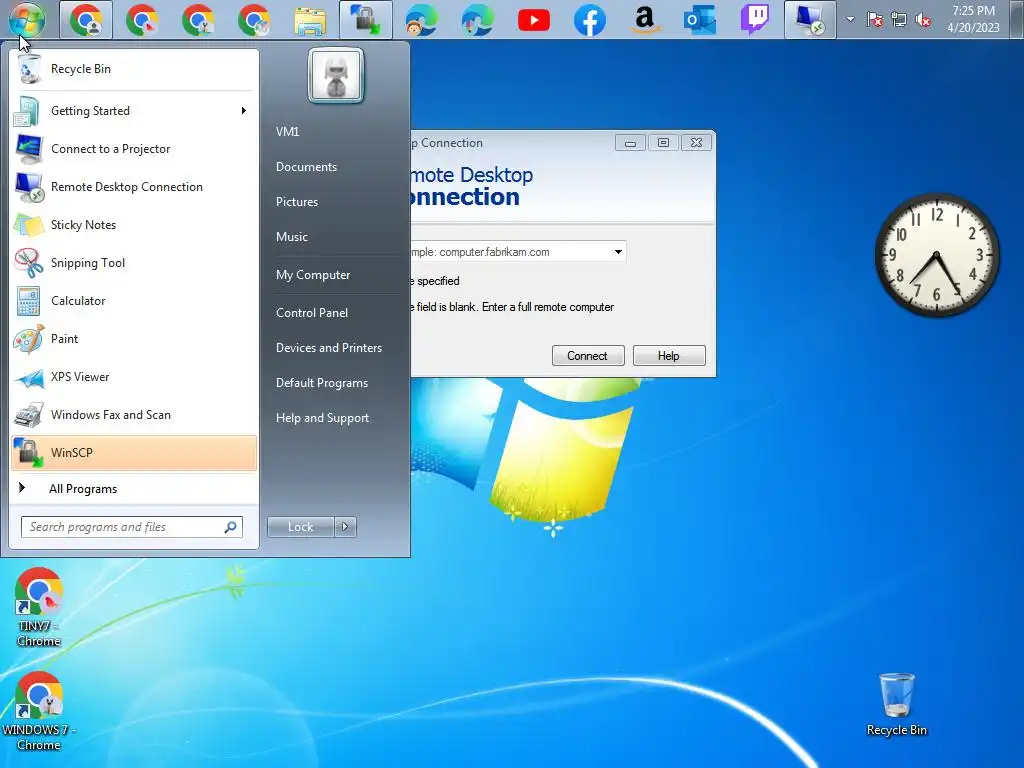Click Search programs and files box

pos(132,527)
